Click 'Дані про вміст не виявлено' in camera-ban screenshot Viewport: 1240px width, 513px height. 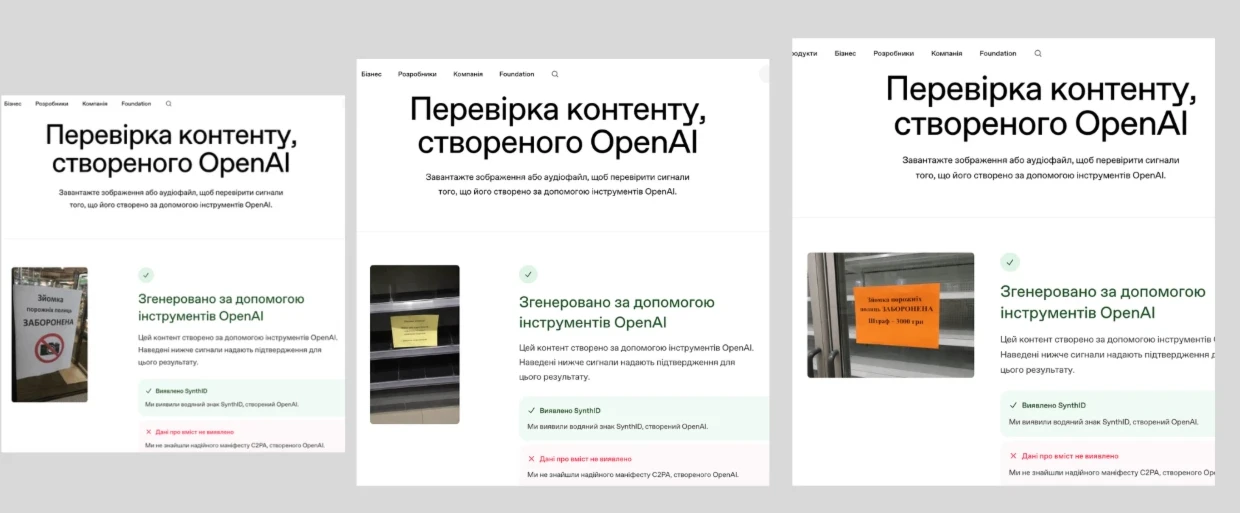point(194,432)
